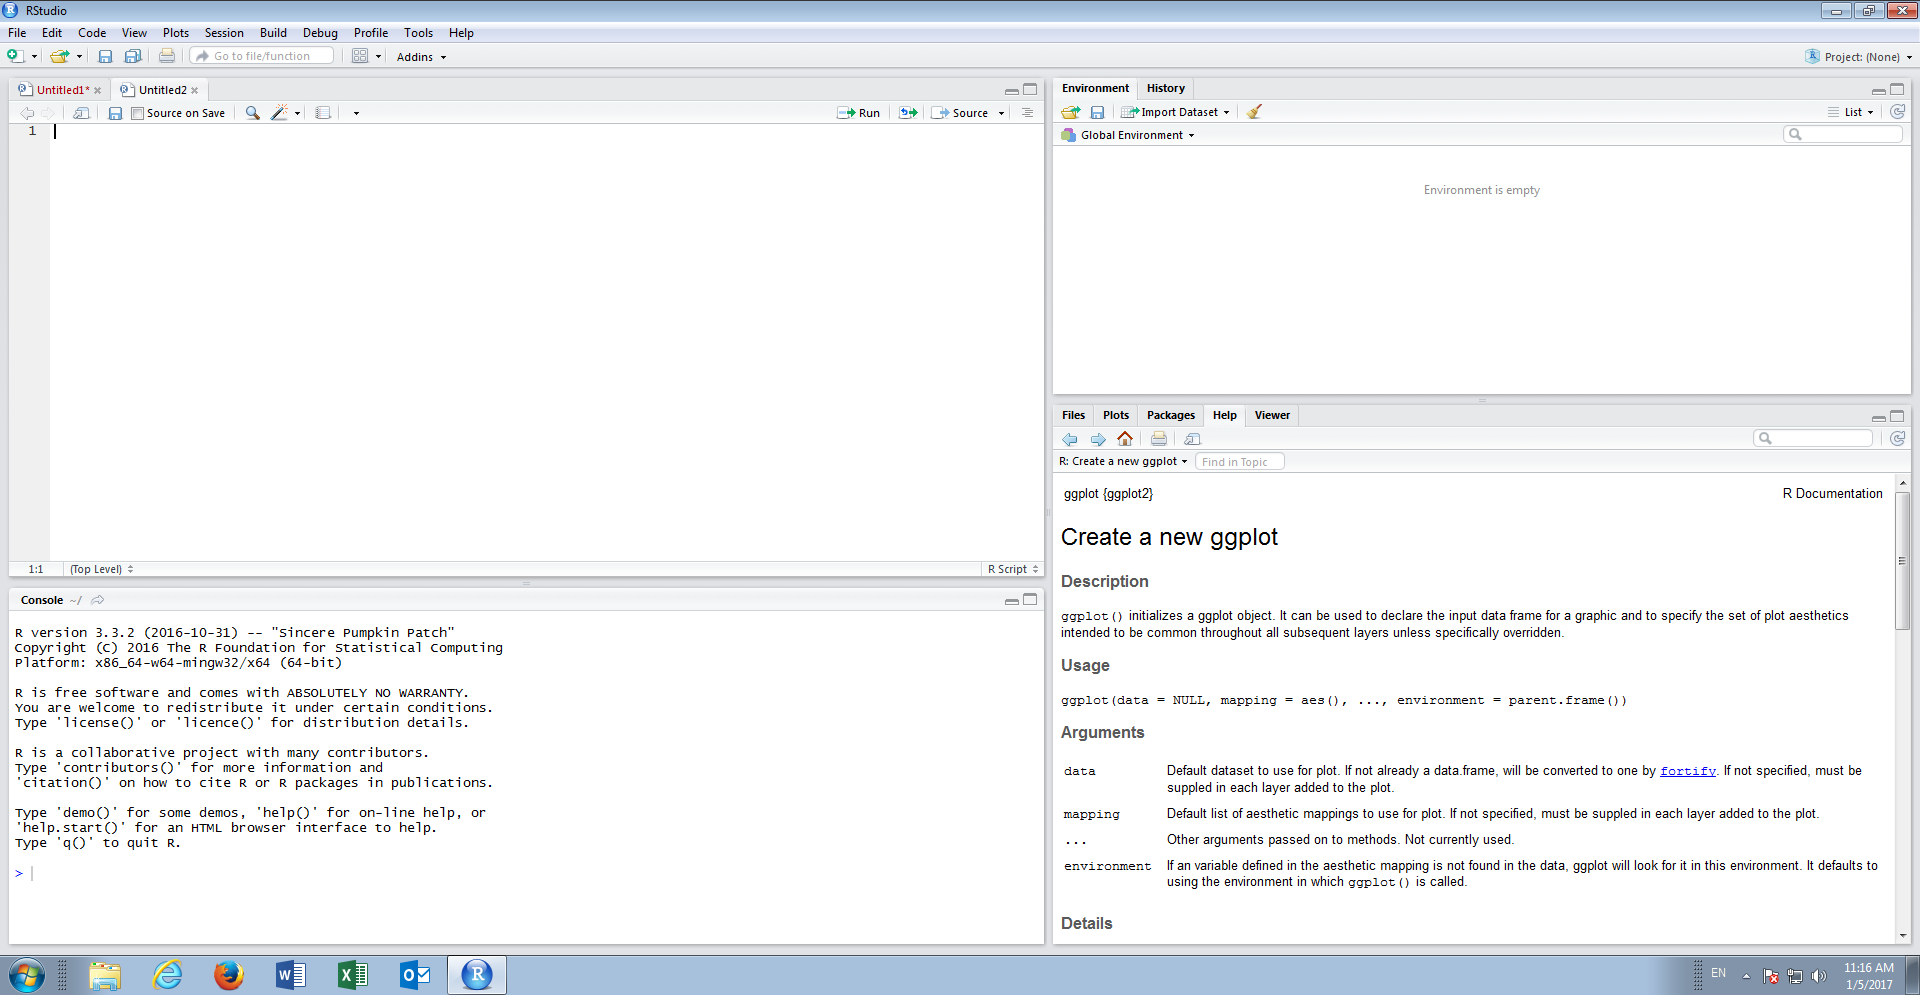Open the Session menu
Image resolution: width=1920 pixels, height=995 pixels.
(224, 33)
